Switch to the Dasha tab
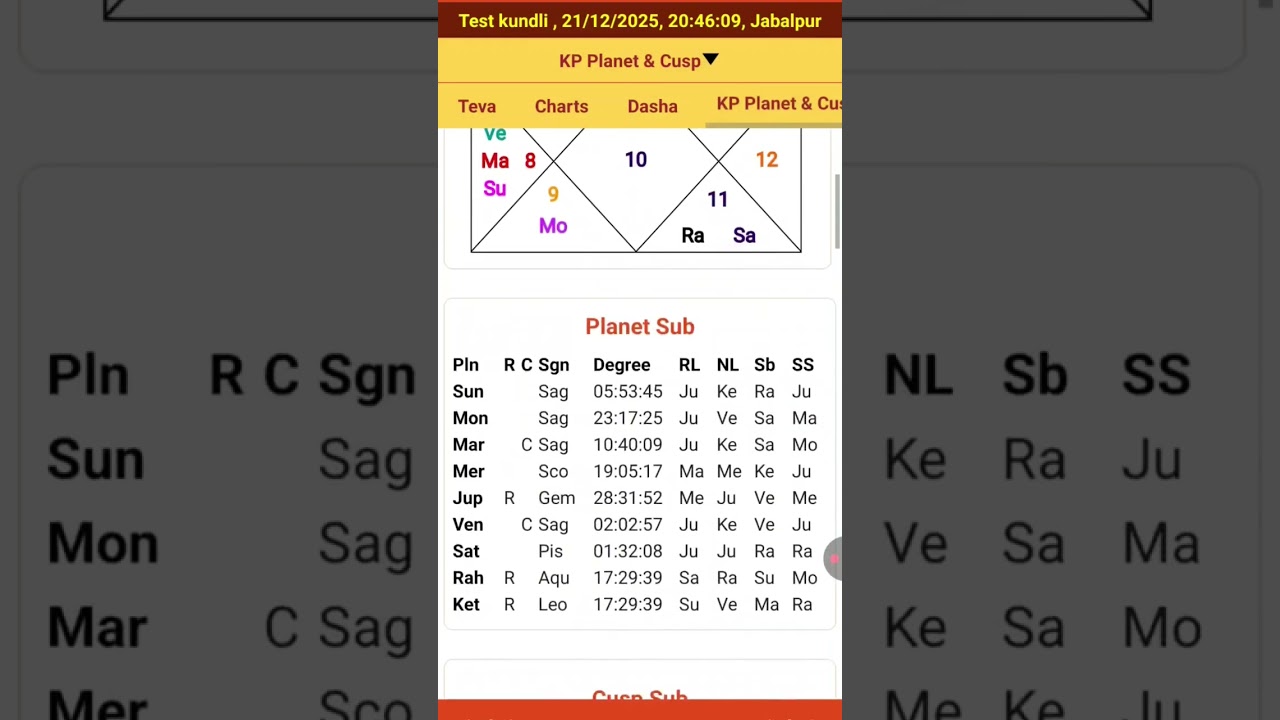The width and height of the screenshot is (1280, 720). [x=652, y=106]
